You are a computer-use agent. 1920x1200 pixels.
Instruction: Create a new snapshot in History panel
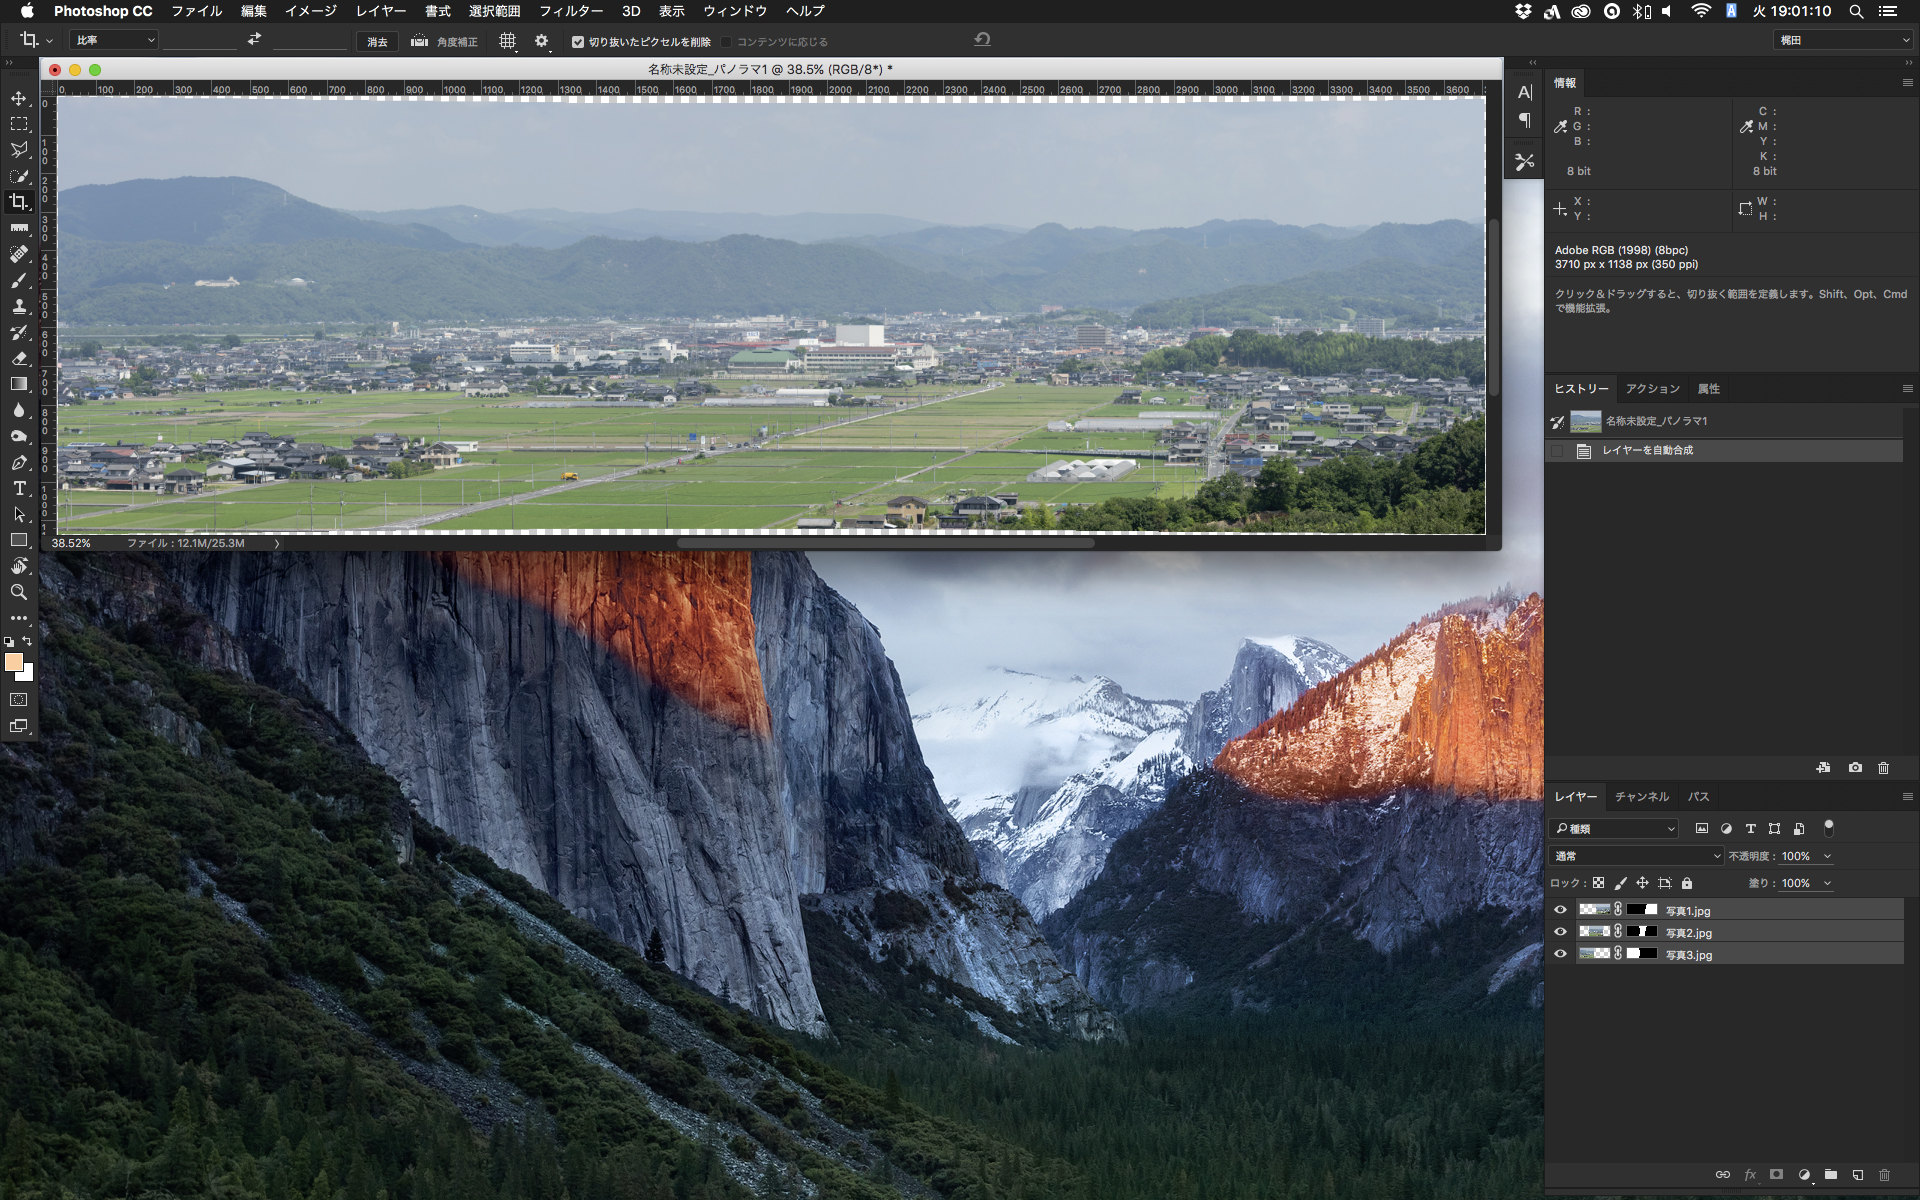pos(1855,768)
